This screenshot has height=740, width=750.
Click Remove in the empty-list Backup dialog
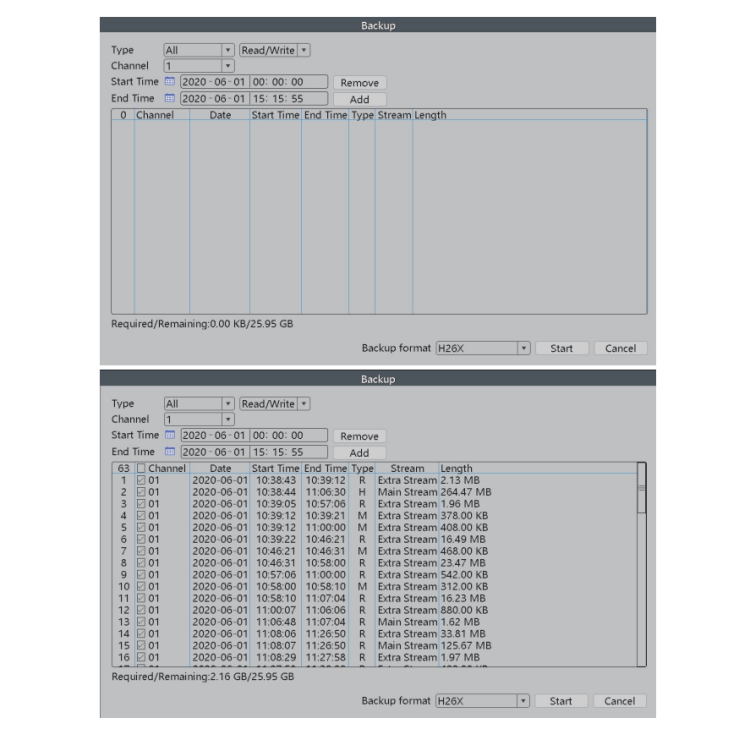pyautogui.click(x=360, y=83)
